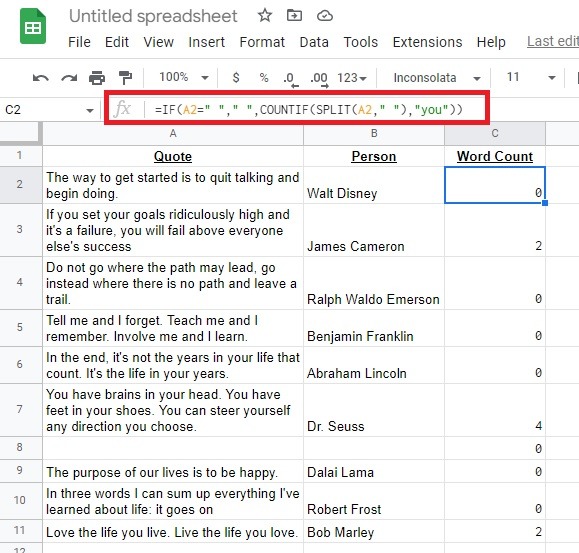The height and width of the screenshot is (553, 579).
Task: Open the 123 number formats dropdown
Action: (x=352, y=78)
